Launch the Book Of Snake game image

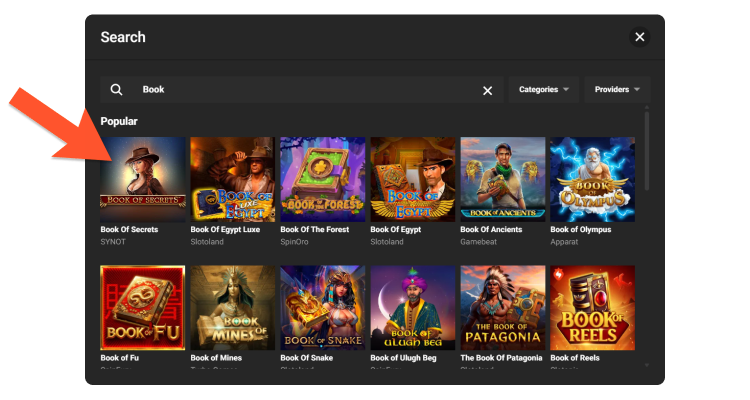323,307
